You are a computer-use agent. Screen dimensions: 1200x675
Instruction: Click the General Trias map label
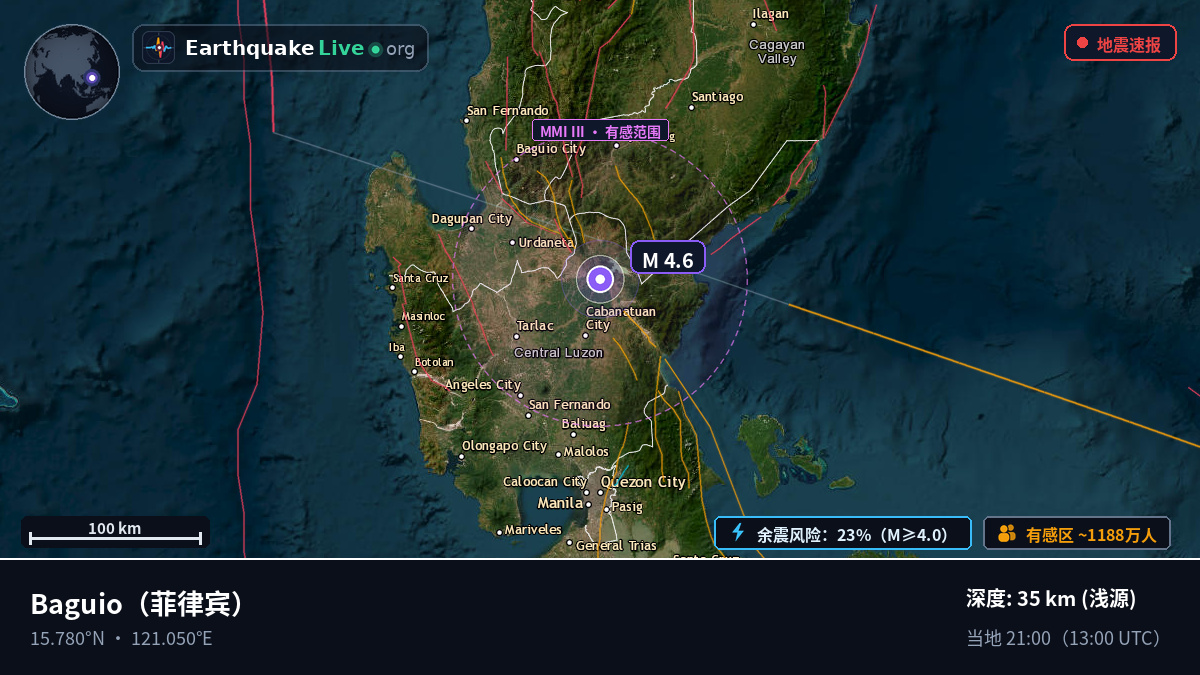tap(616, 546)
